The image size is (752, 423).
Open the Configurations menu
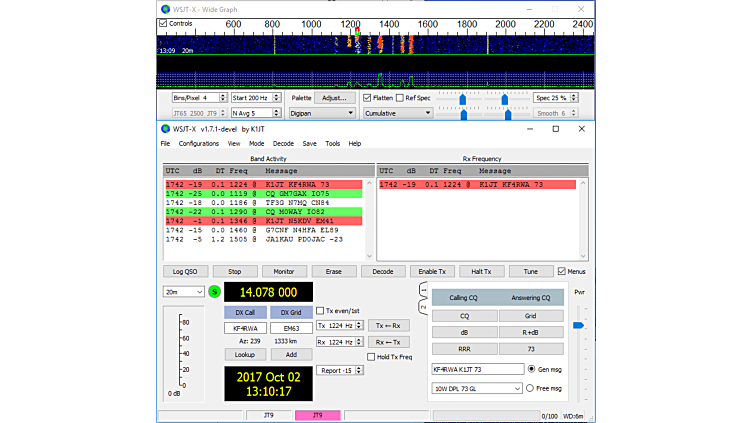point(199,143)
